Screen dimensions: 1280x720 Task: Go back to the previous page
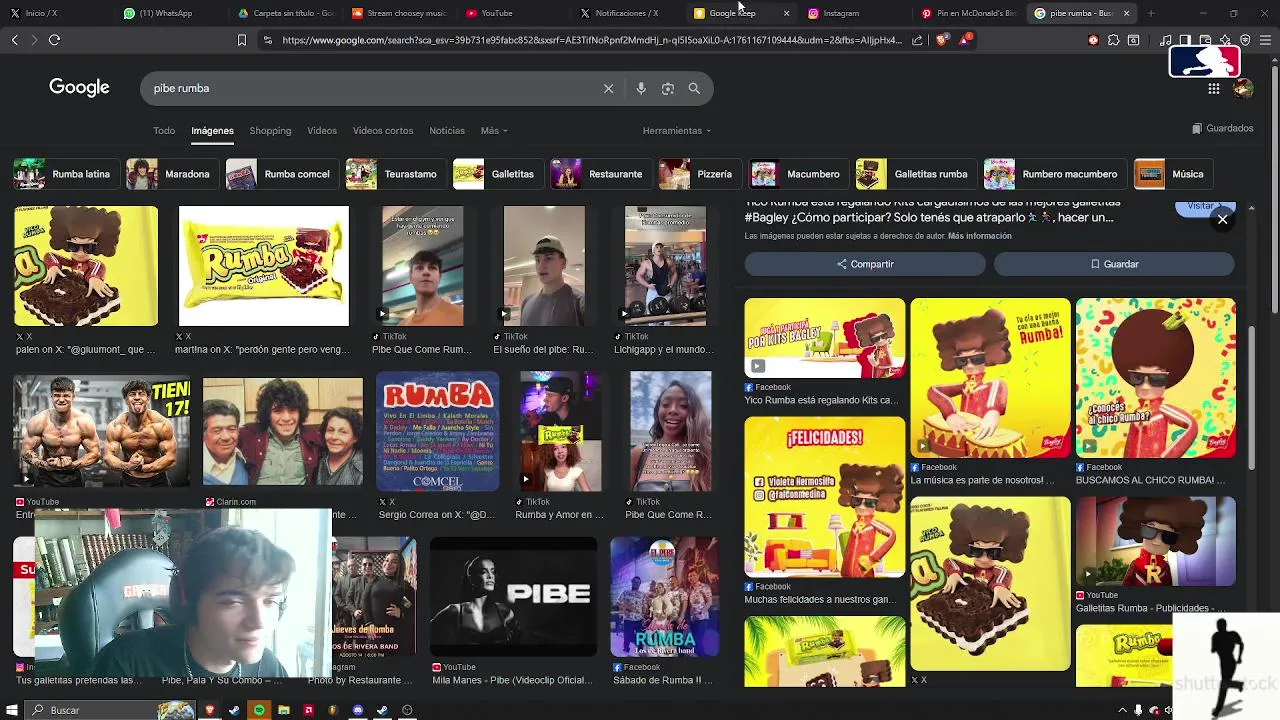coord(14,40)
